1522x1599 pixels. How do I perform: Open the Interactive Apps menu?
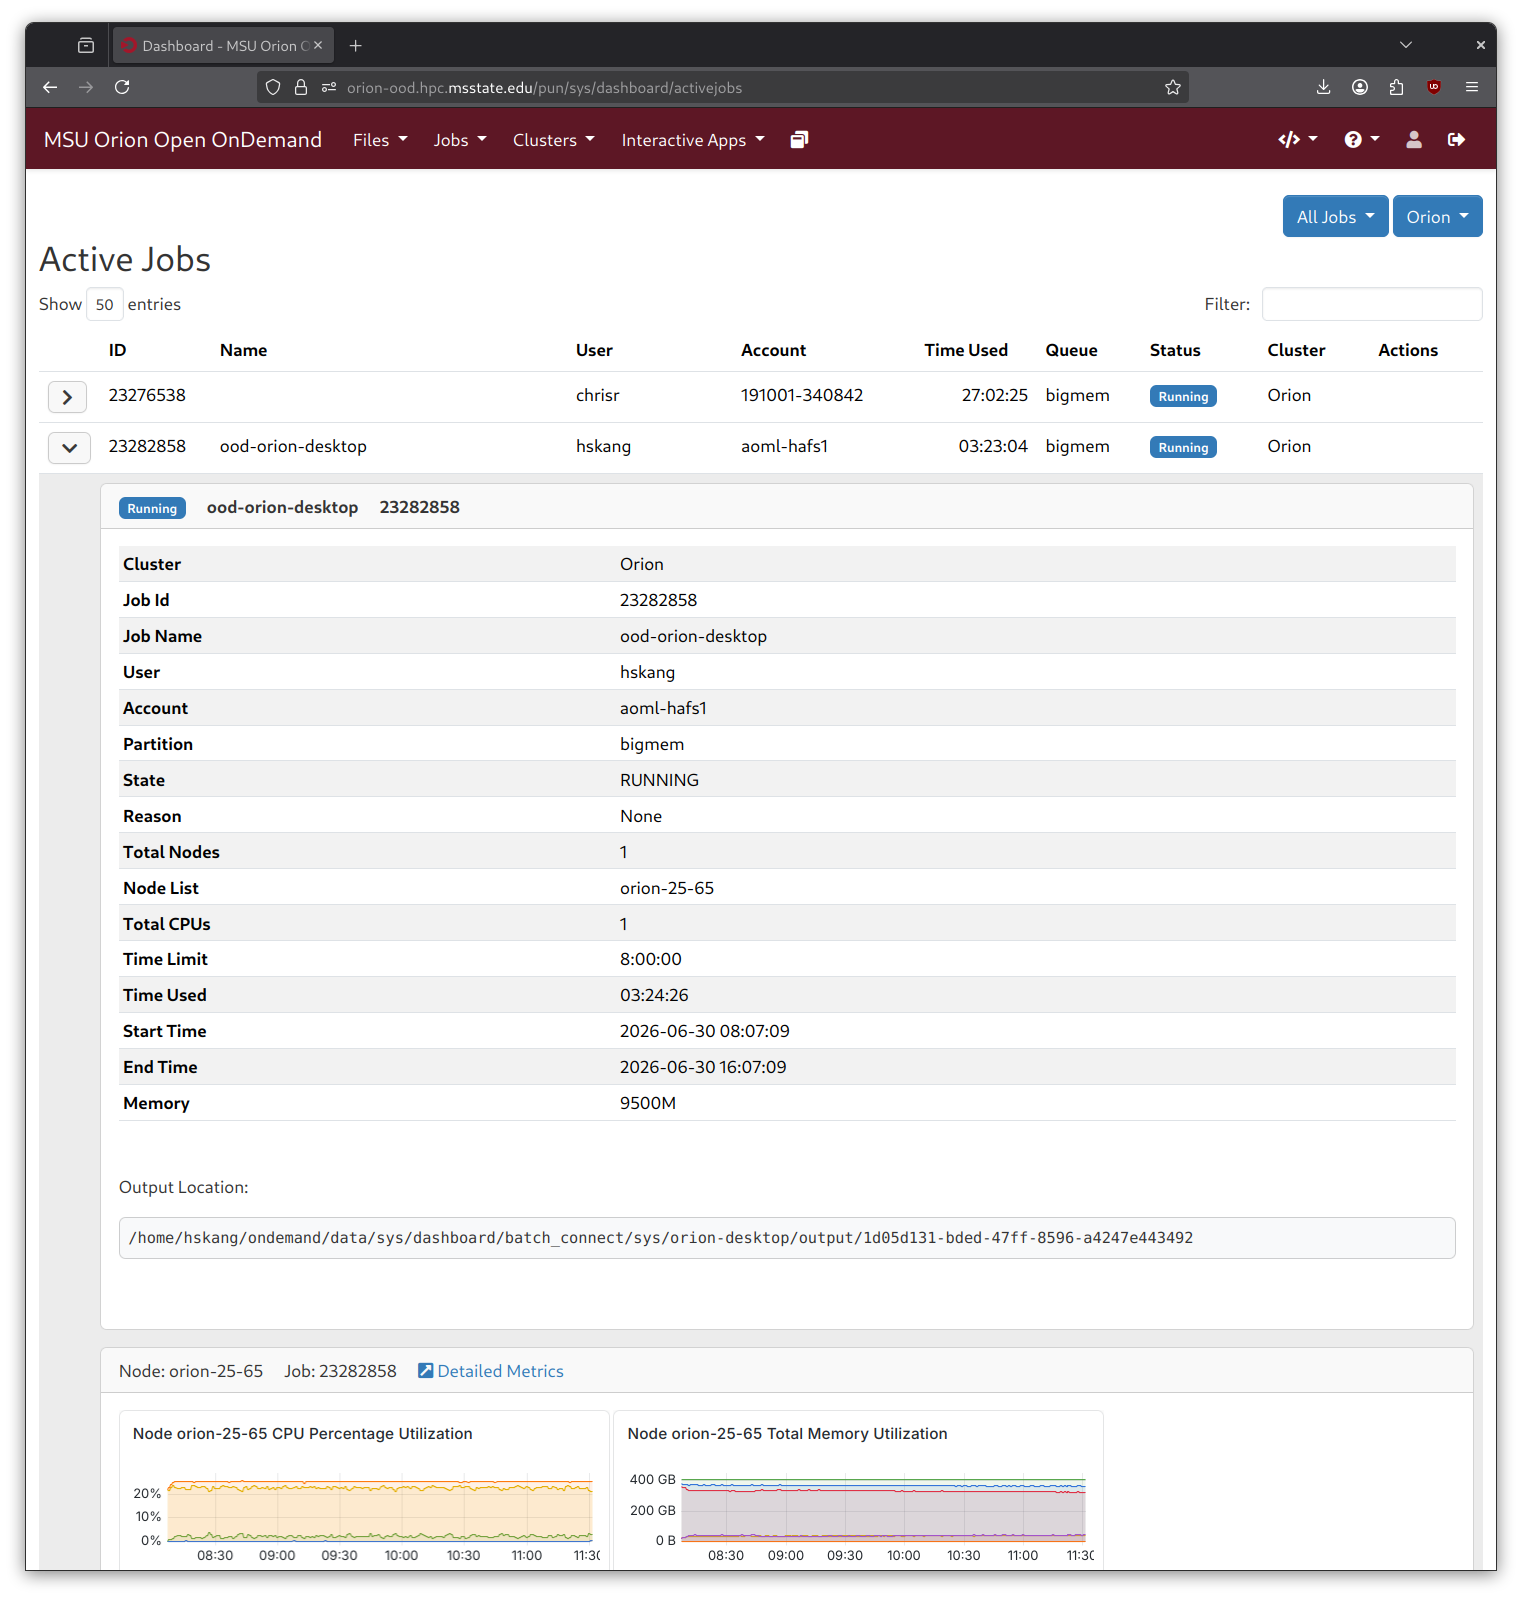tap(693, 140)
